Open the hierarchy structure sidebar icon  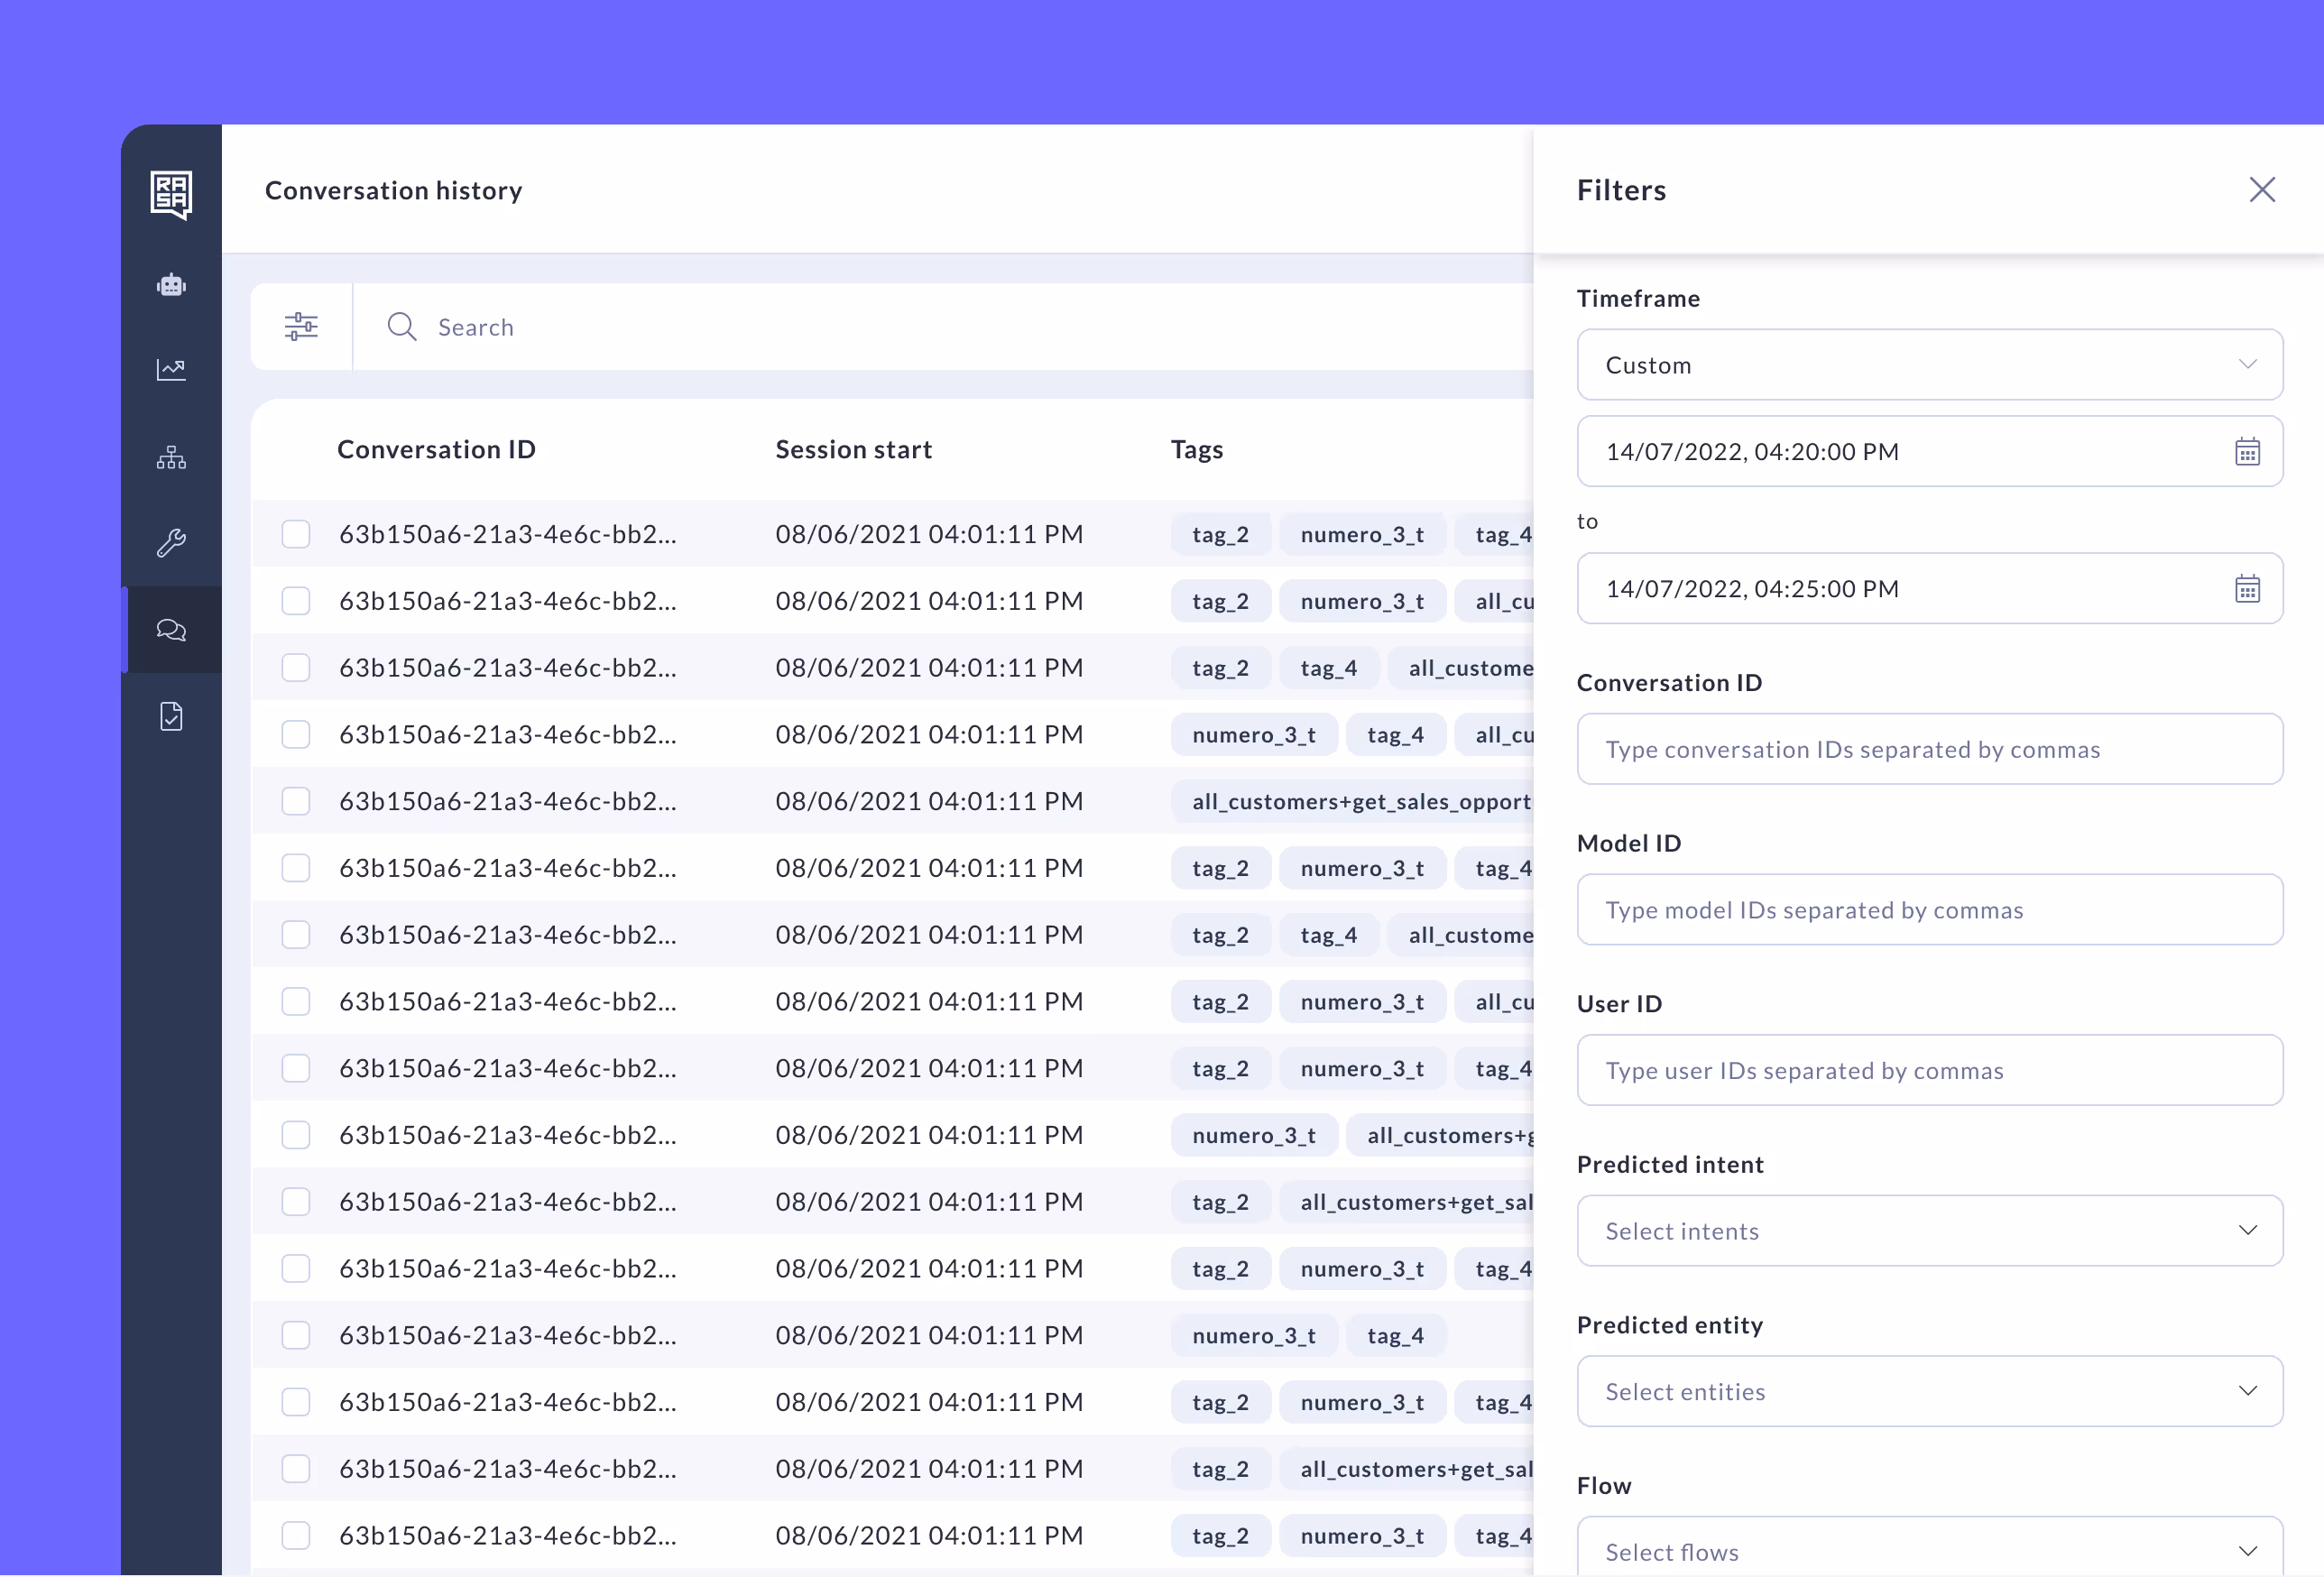coord(171,458)
